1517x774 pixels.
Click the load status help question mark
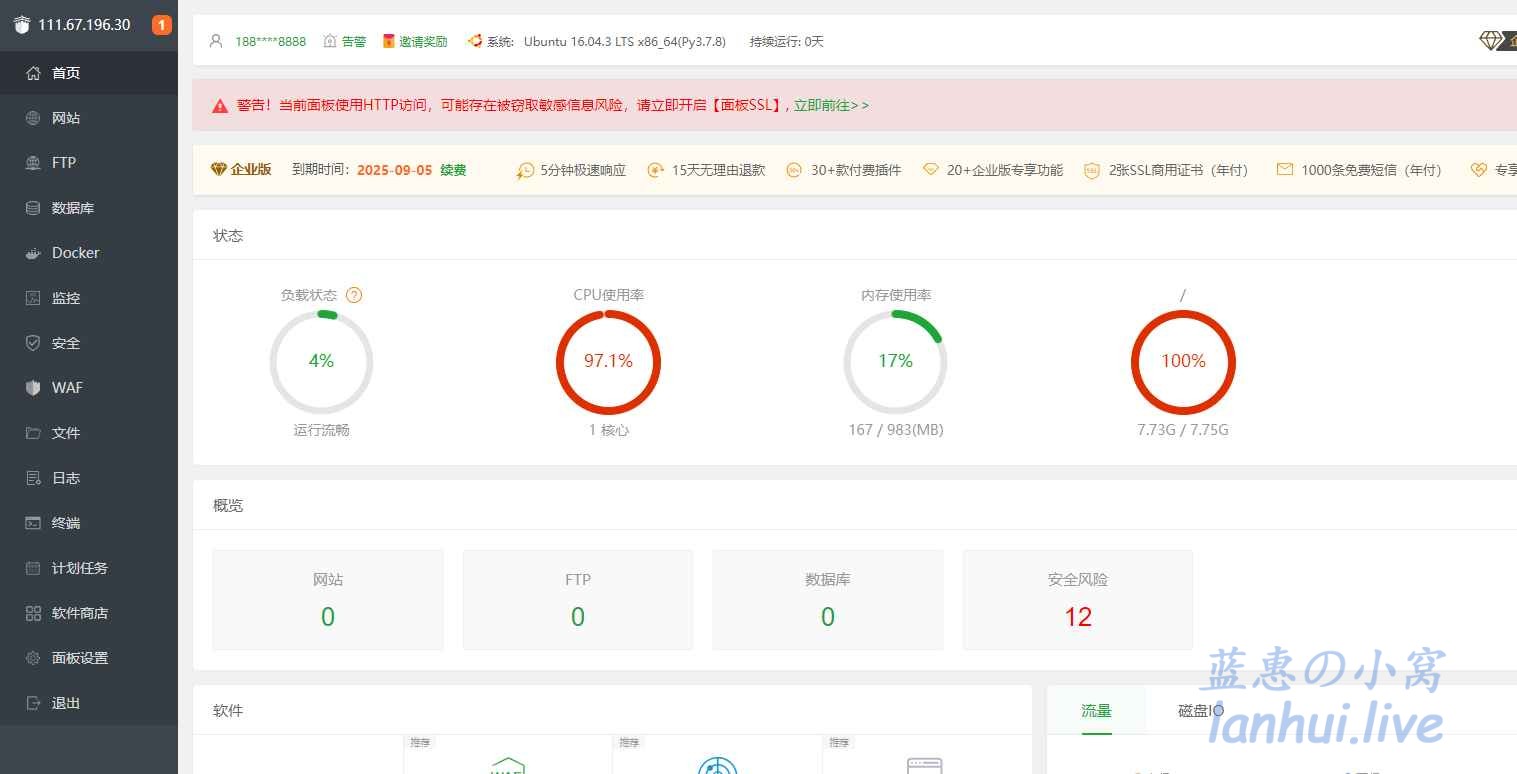354,295
